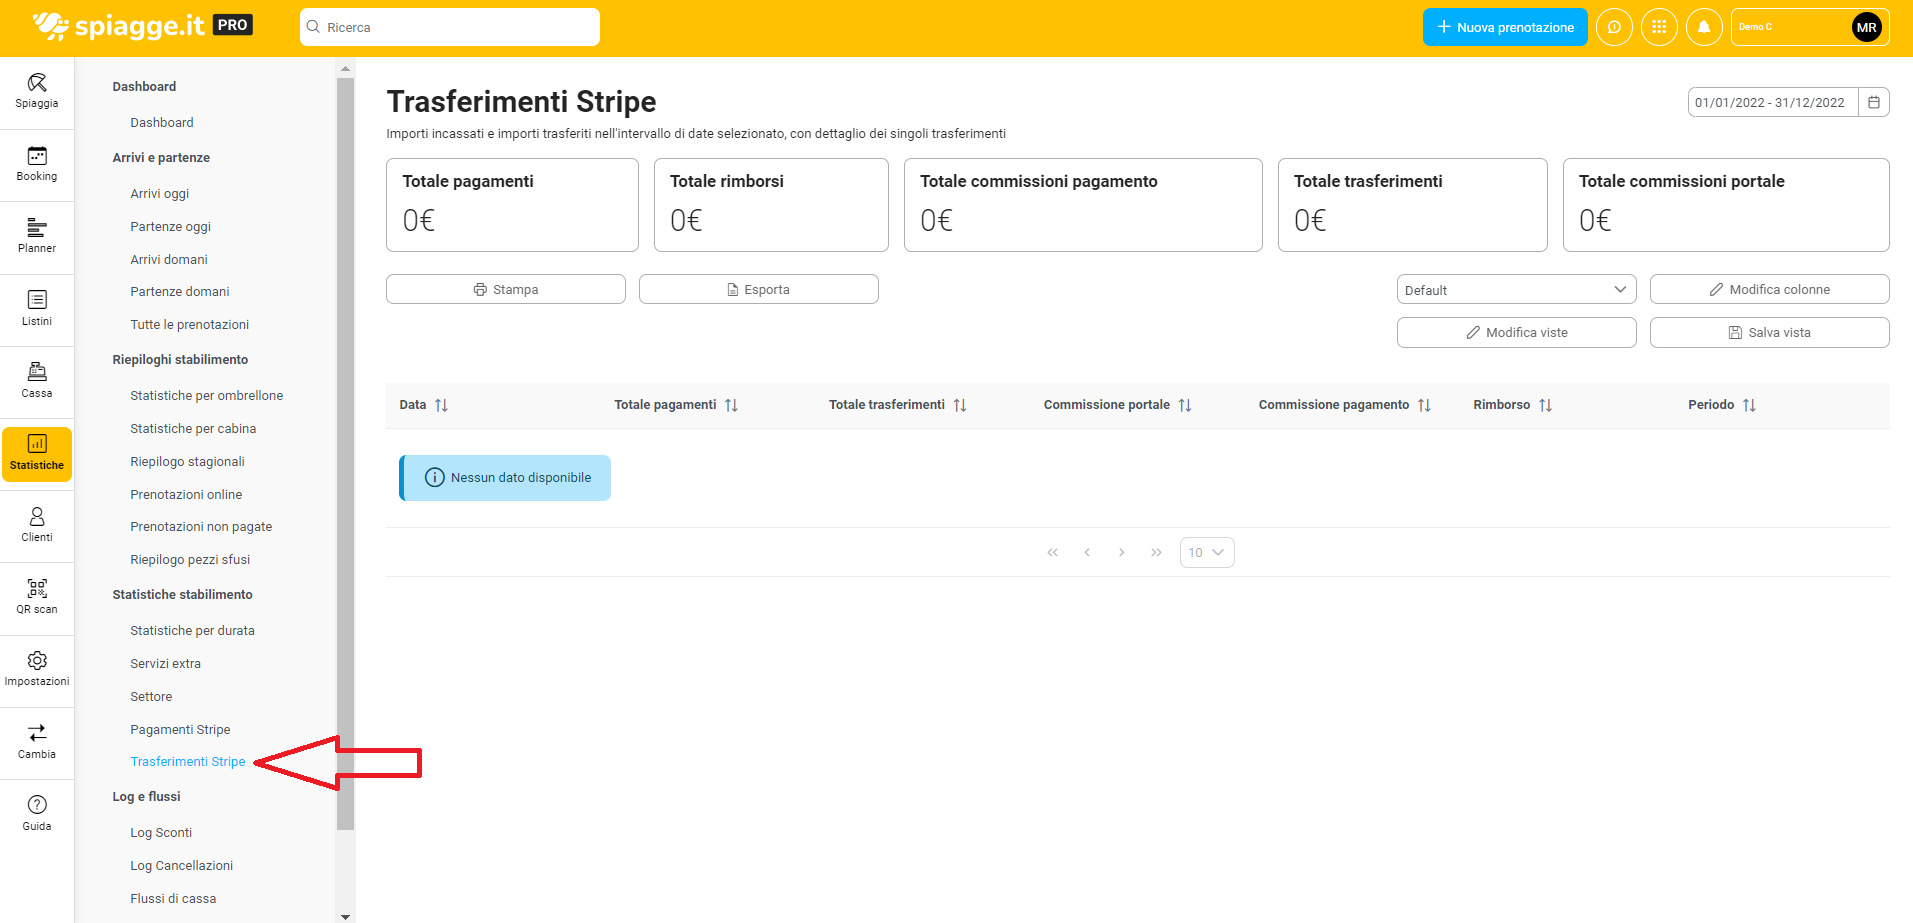Open the date range calendar icon
This screenshot has width=1913, height=923.
[1874, 102]
